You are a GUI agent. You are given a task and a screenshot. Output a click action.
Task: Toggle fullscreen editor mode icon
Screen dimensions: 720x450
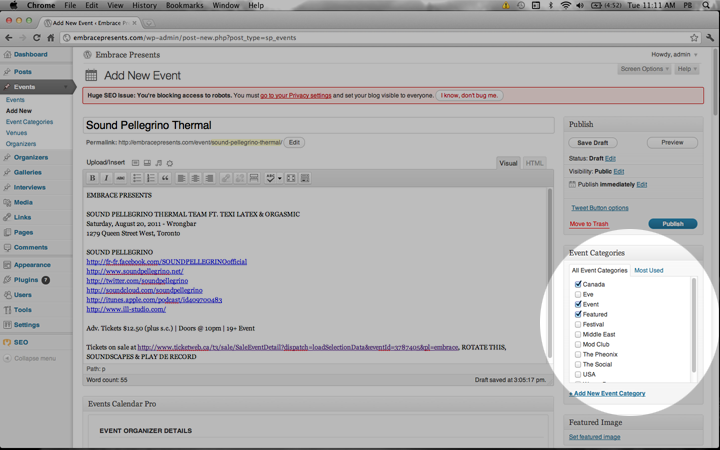click(291, 178)
